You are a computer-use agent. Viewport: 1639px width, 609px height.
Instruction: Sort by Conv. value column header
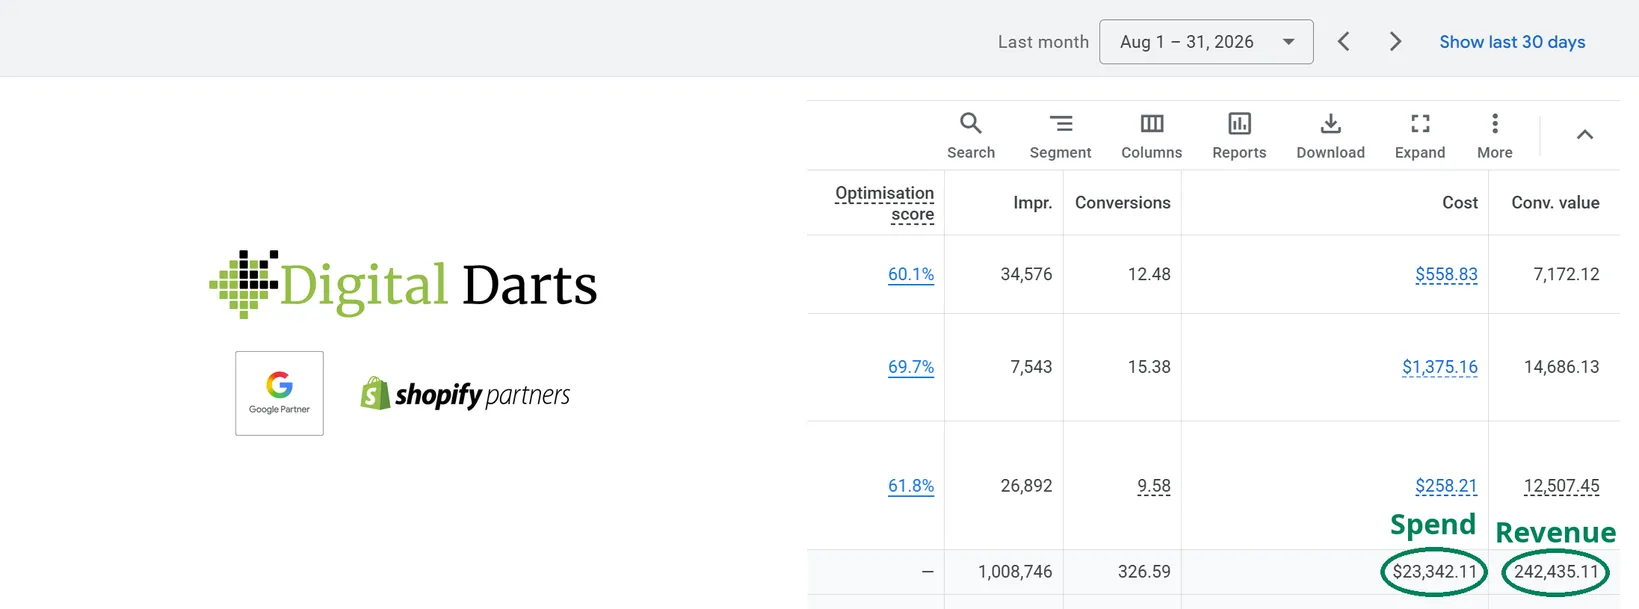click(1555, 203)
